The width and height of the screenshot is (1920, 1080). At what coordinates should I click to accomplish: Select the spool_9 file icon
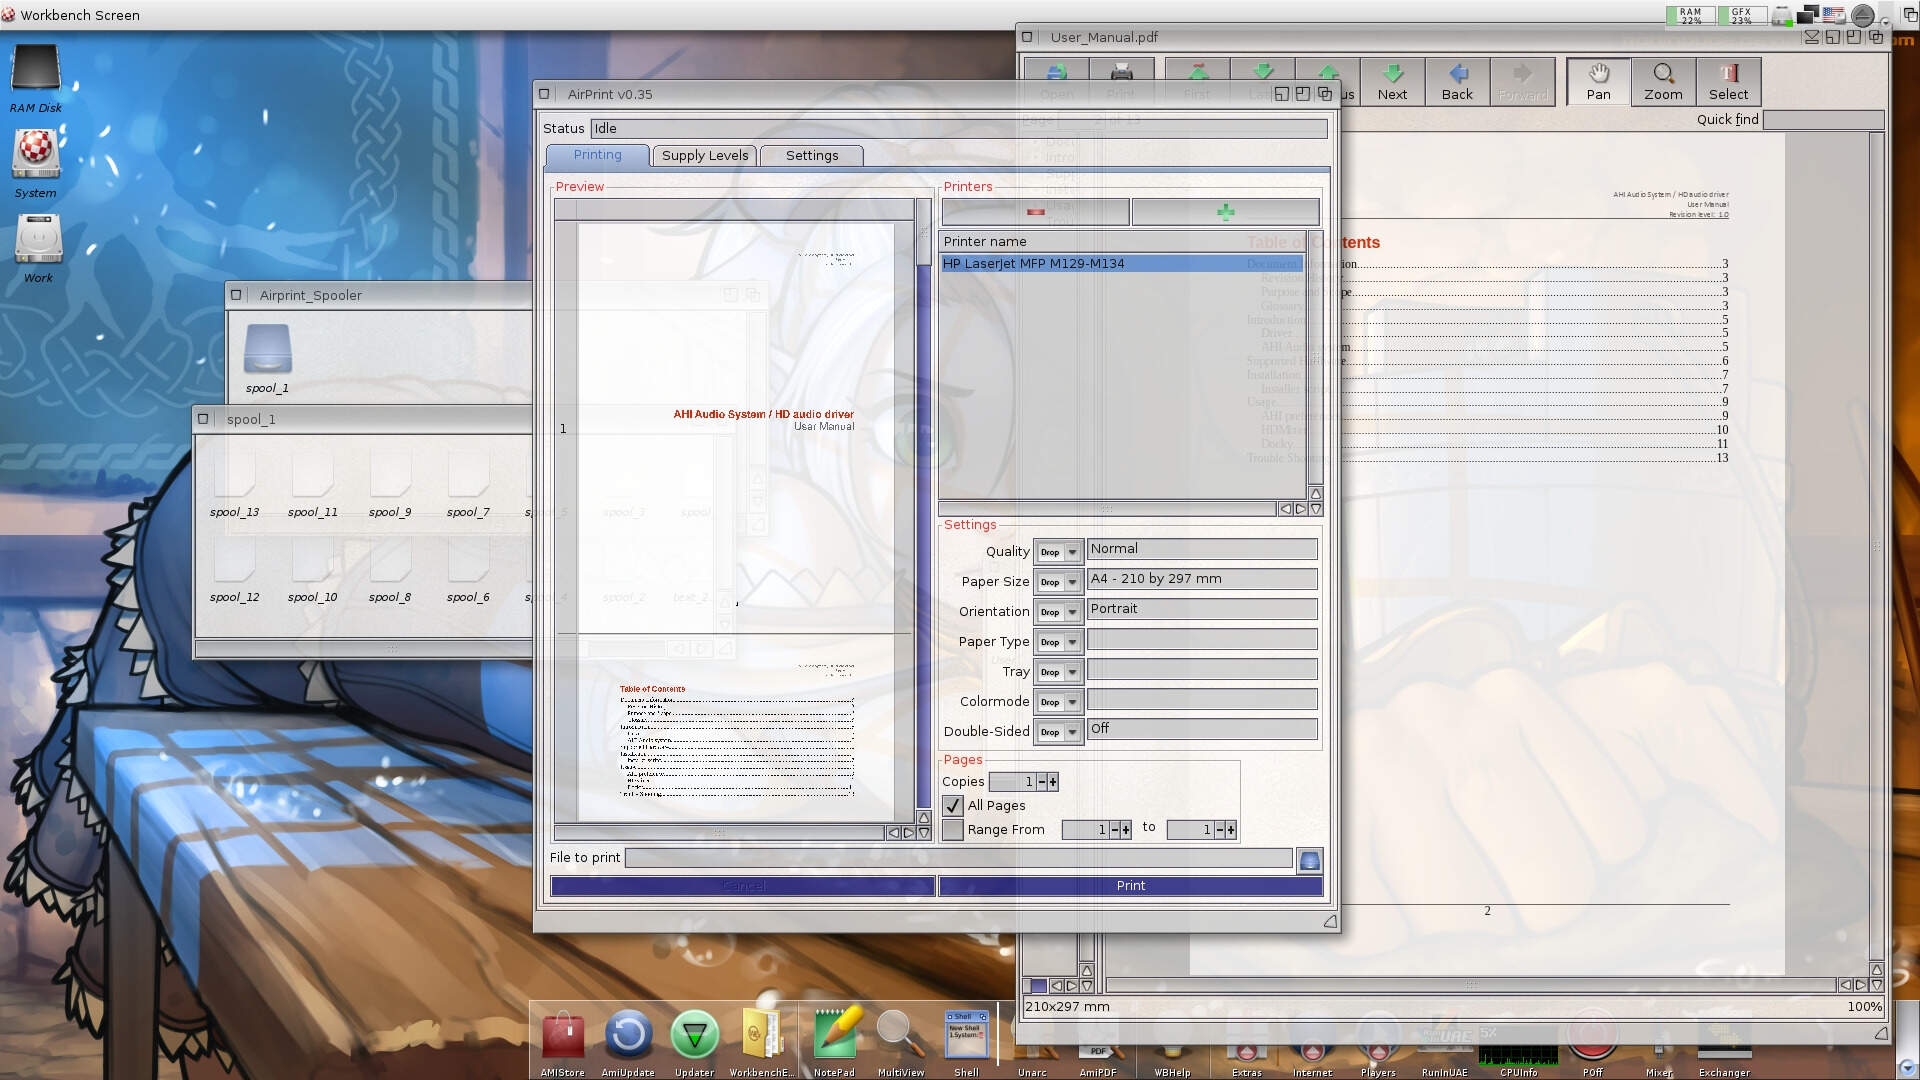point(390,474)
